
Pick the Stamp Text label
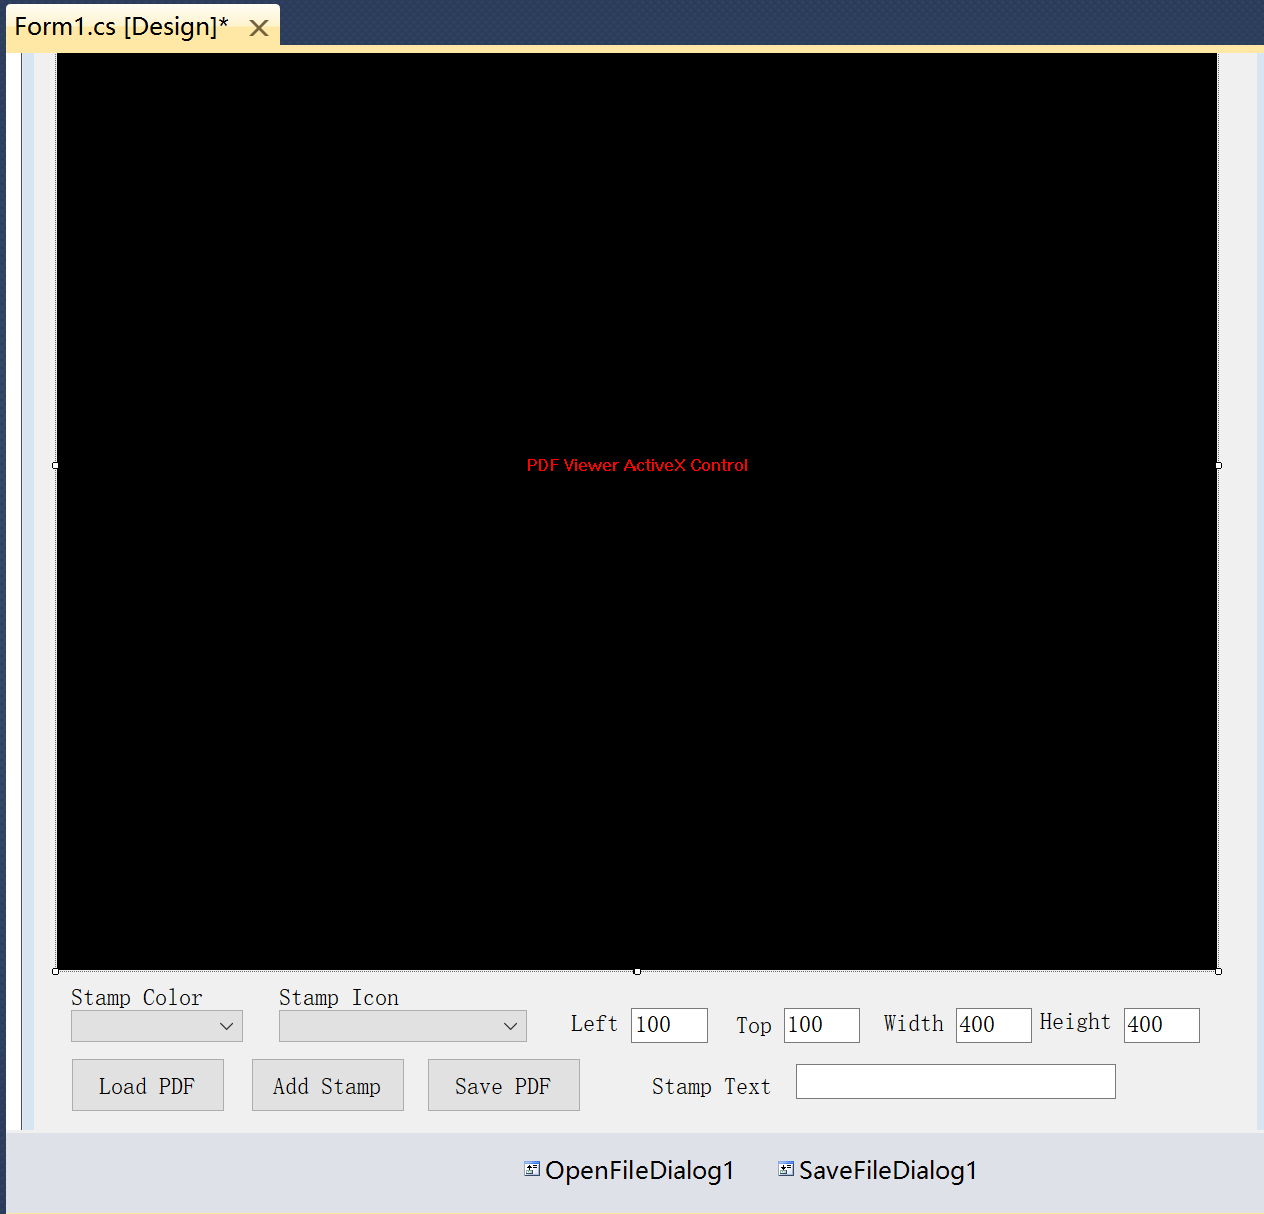[711, 1087]
